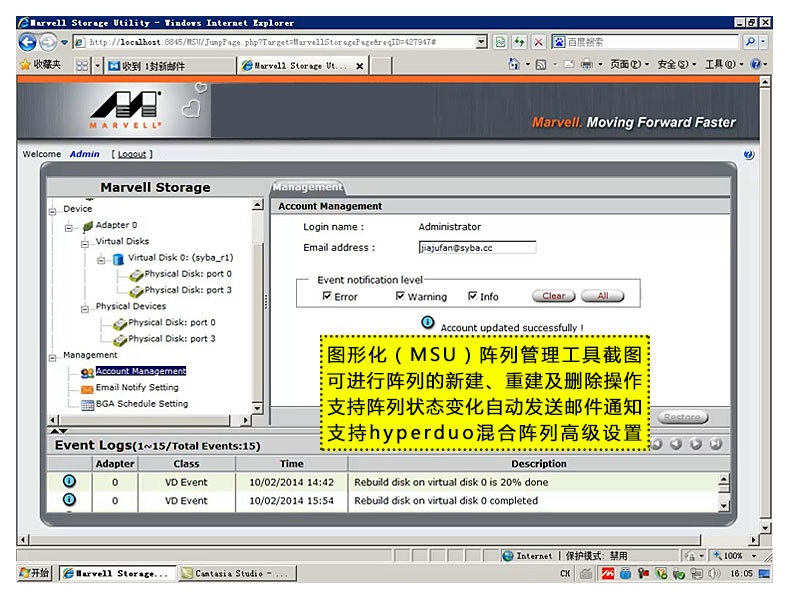
Task: Click the Logout link
Action: [132, 154]
